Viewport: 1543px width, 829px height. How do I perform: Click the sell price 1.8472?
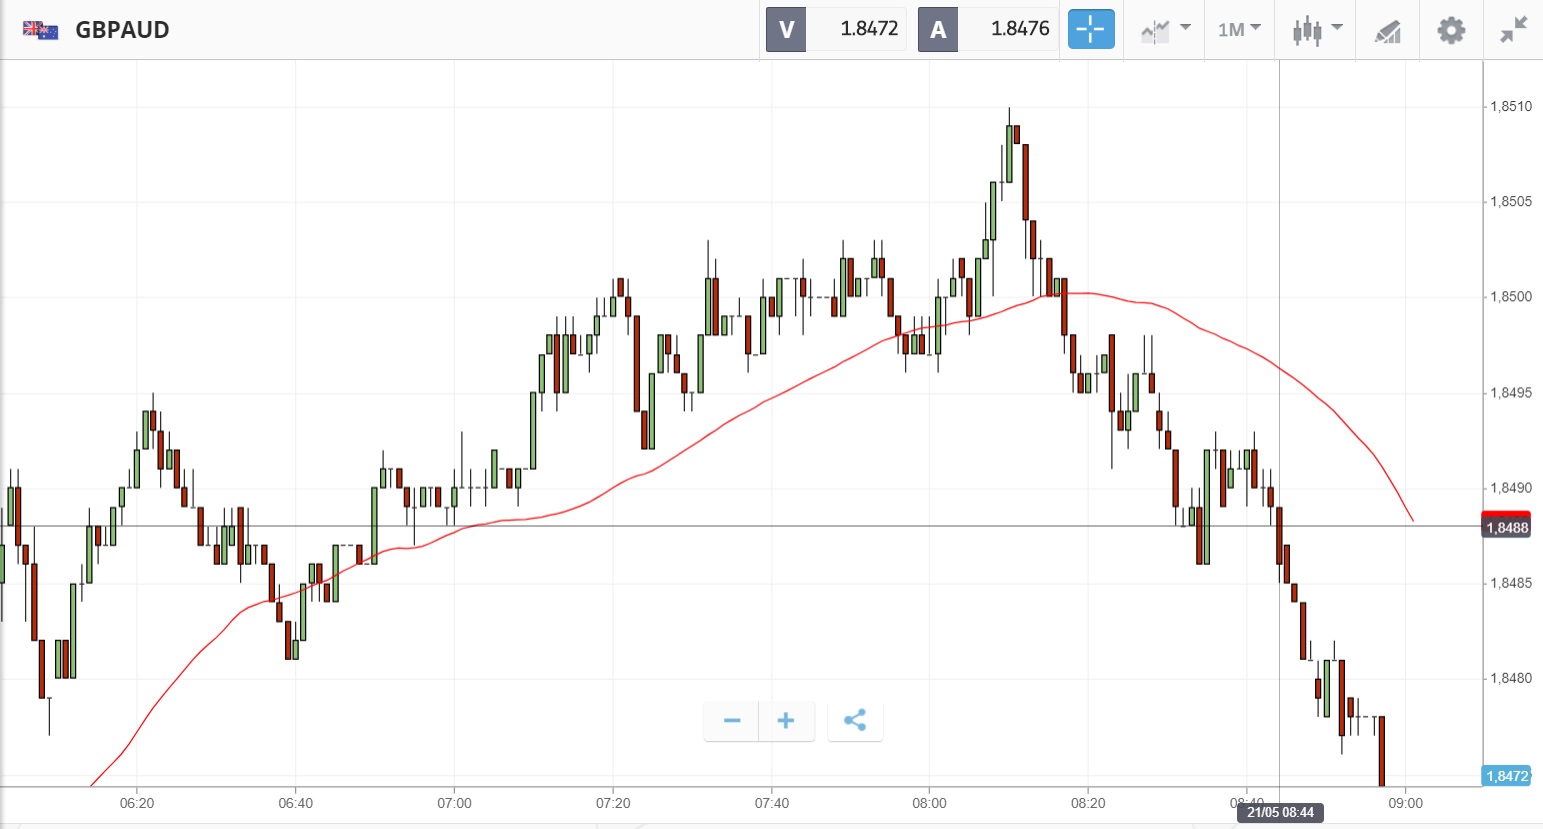pyautogui.click(x=868, y=29)
